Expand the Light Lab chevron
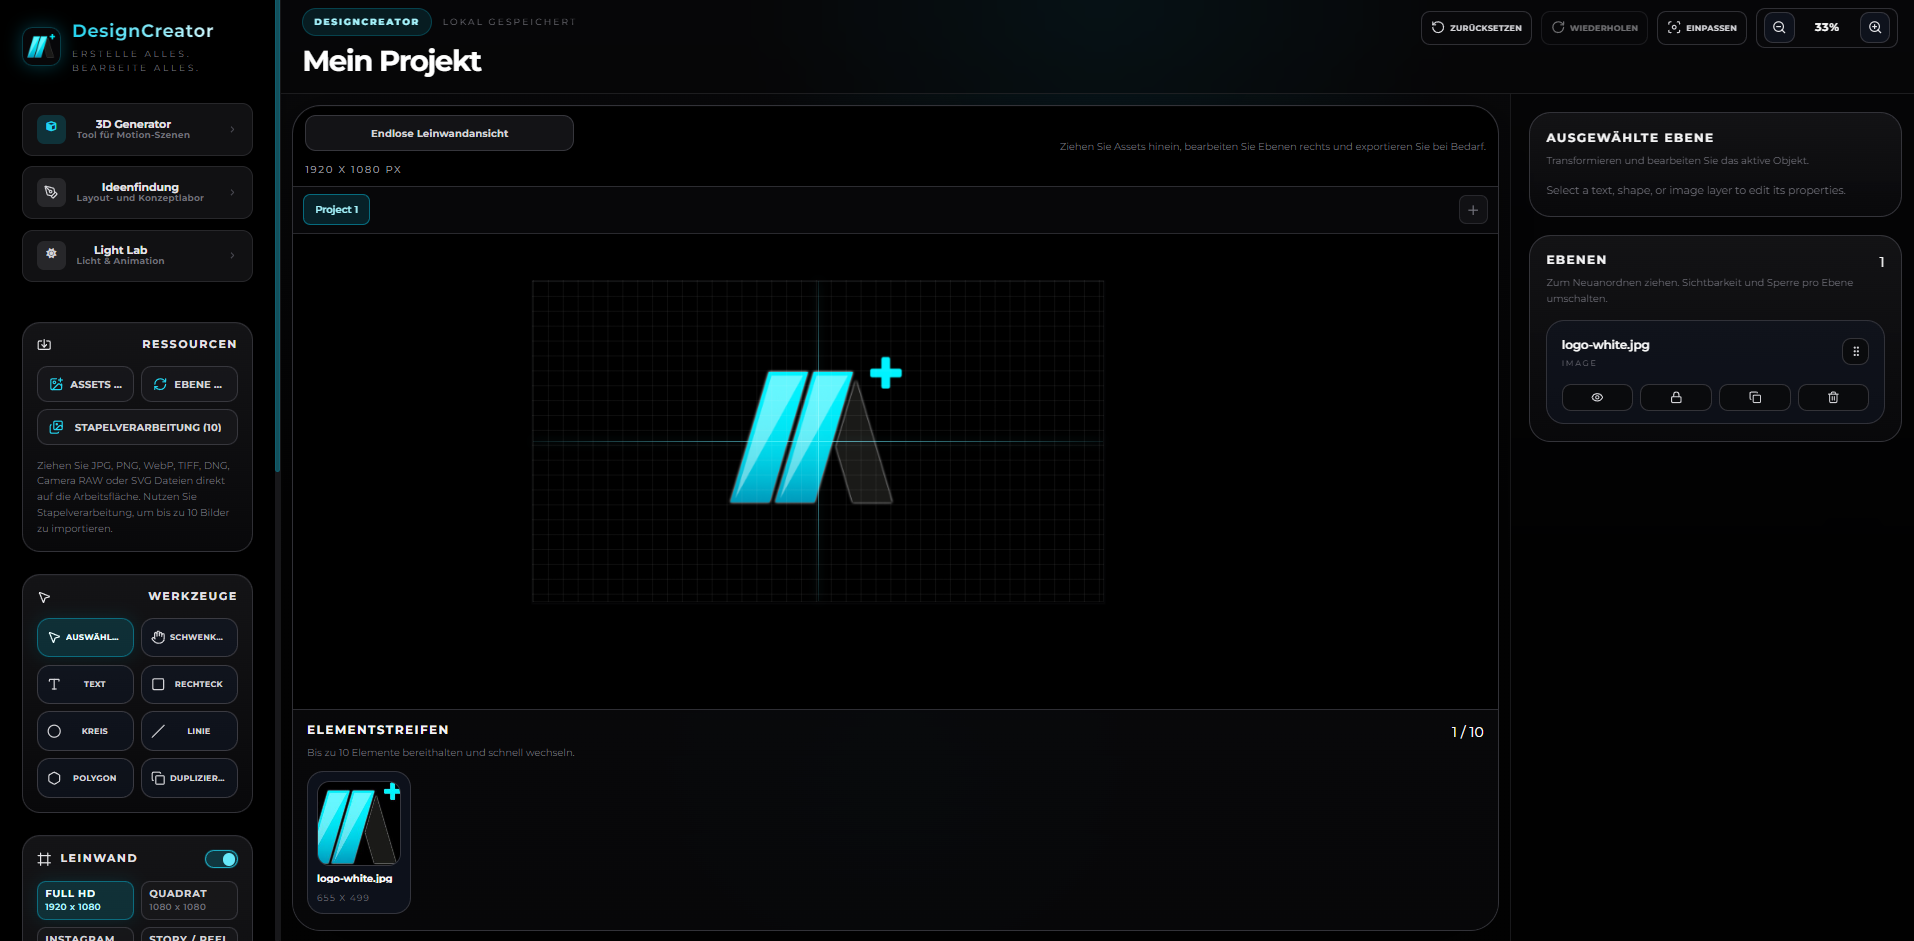This screenshot has height=941, width=1914. [232, 255]
